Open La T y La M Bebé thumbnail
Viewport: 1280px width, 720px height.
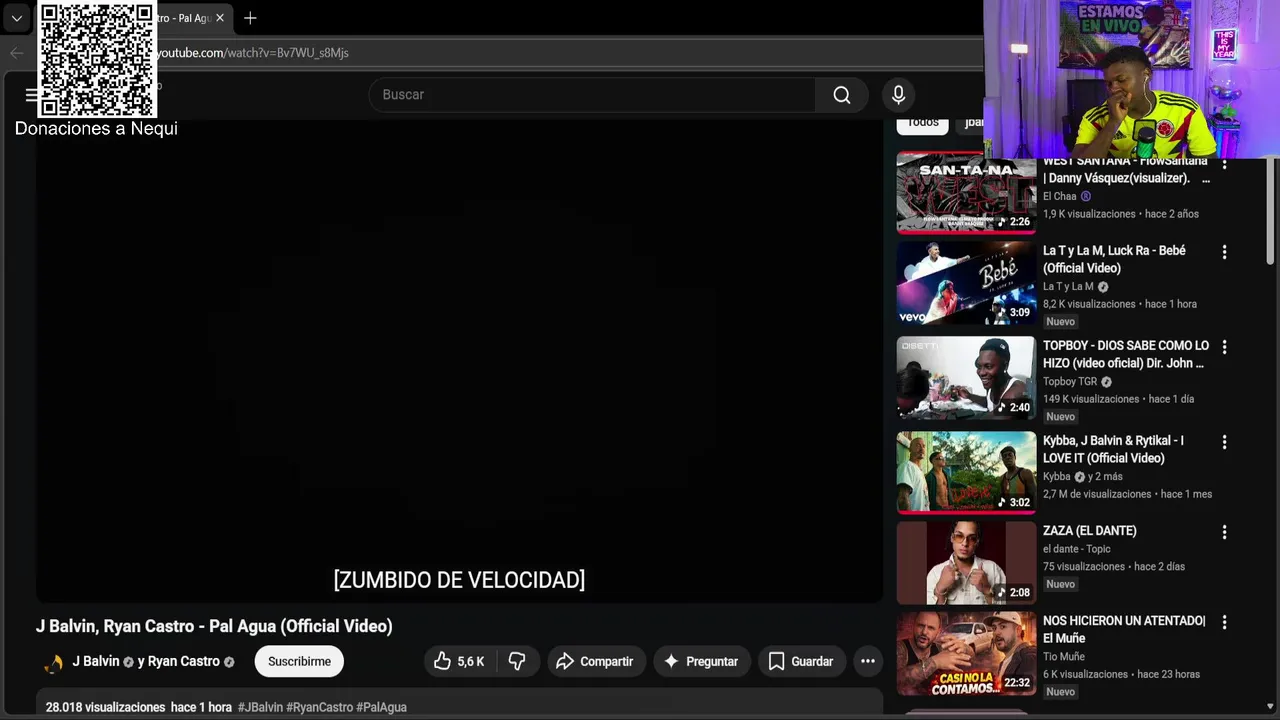click(966, 283)
